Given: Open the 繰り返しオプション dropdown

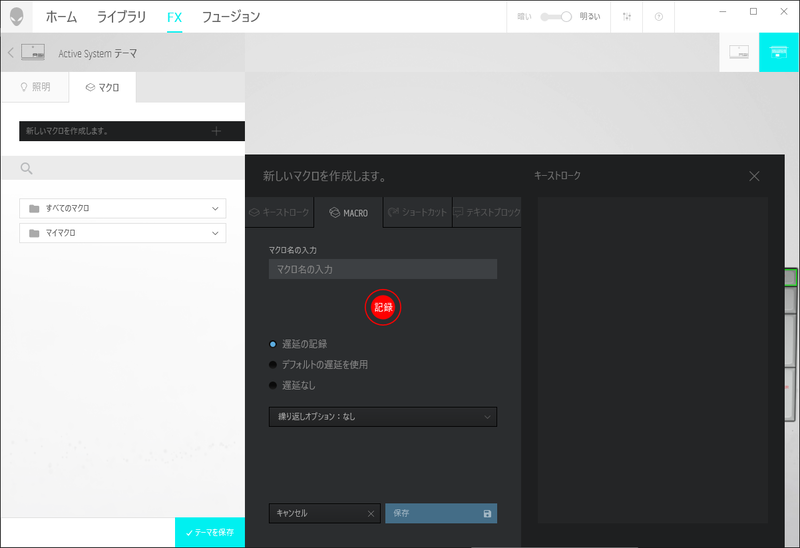Looking at the screenshot, I should click(x=383, y=416).
